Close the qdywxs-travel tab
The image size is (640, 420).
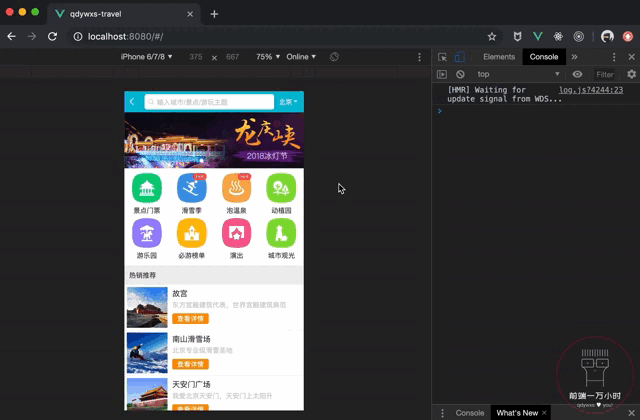coord(190,14)
